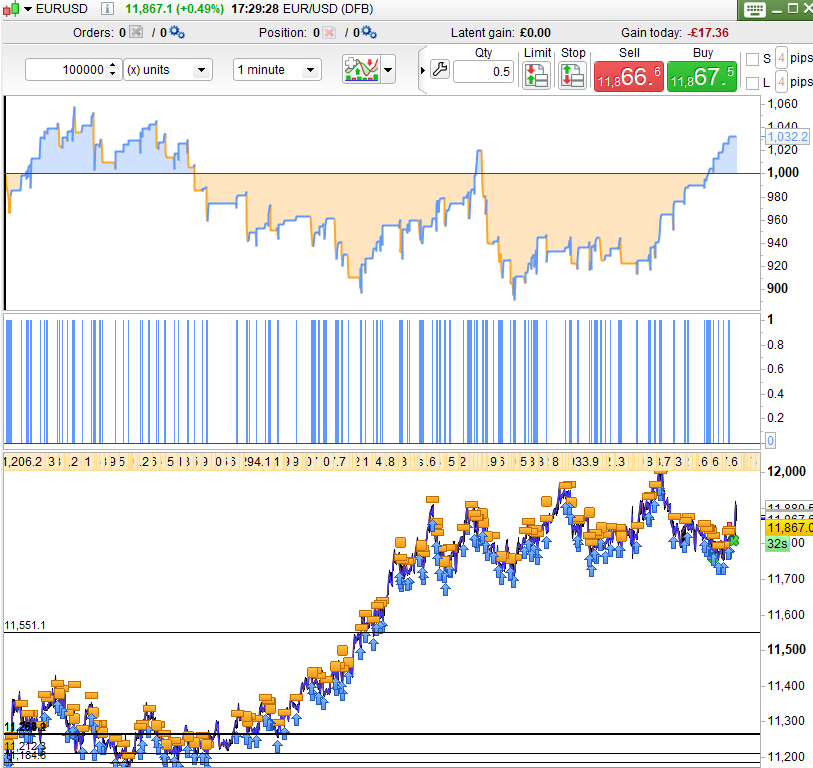Open trading settings with the wrench icon
Image resolution: width=813 pixels, height=768 pixels.
click(440, 69)
